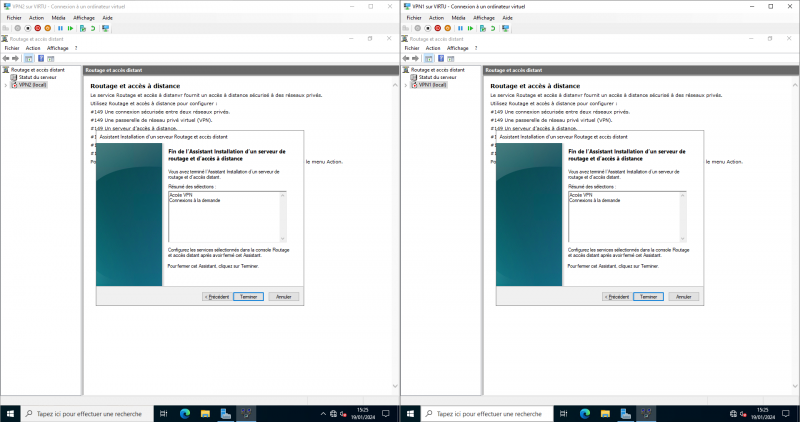Click Terminer in the VPN2 wizard
The height and width of the screenshot is (422, 800).
(x=248, y=296)
